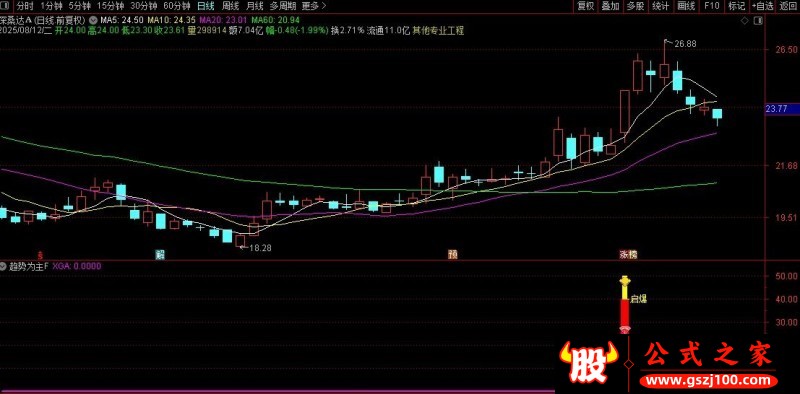Toggle the 标记 mark button
Image resolution: width=800 pixels, height=394 pixels.
(x=736, y=6)
